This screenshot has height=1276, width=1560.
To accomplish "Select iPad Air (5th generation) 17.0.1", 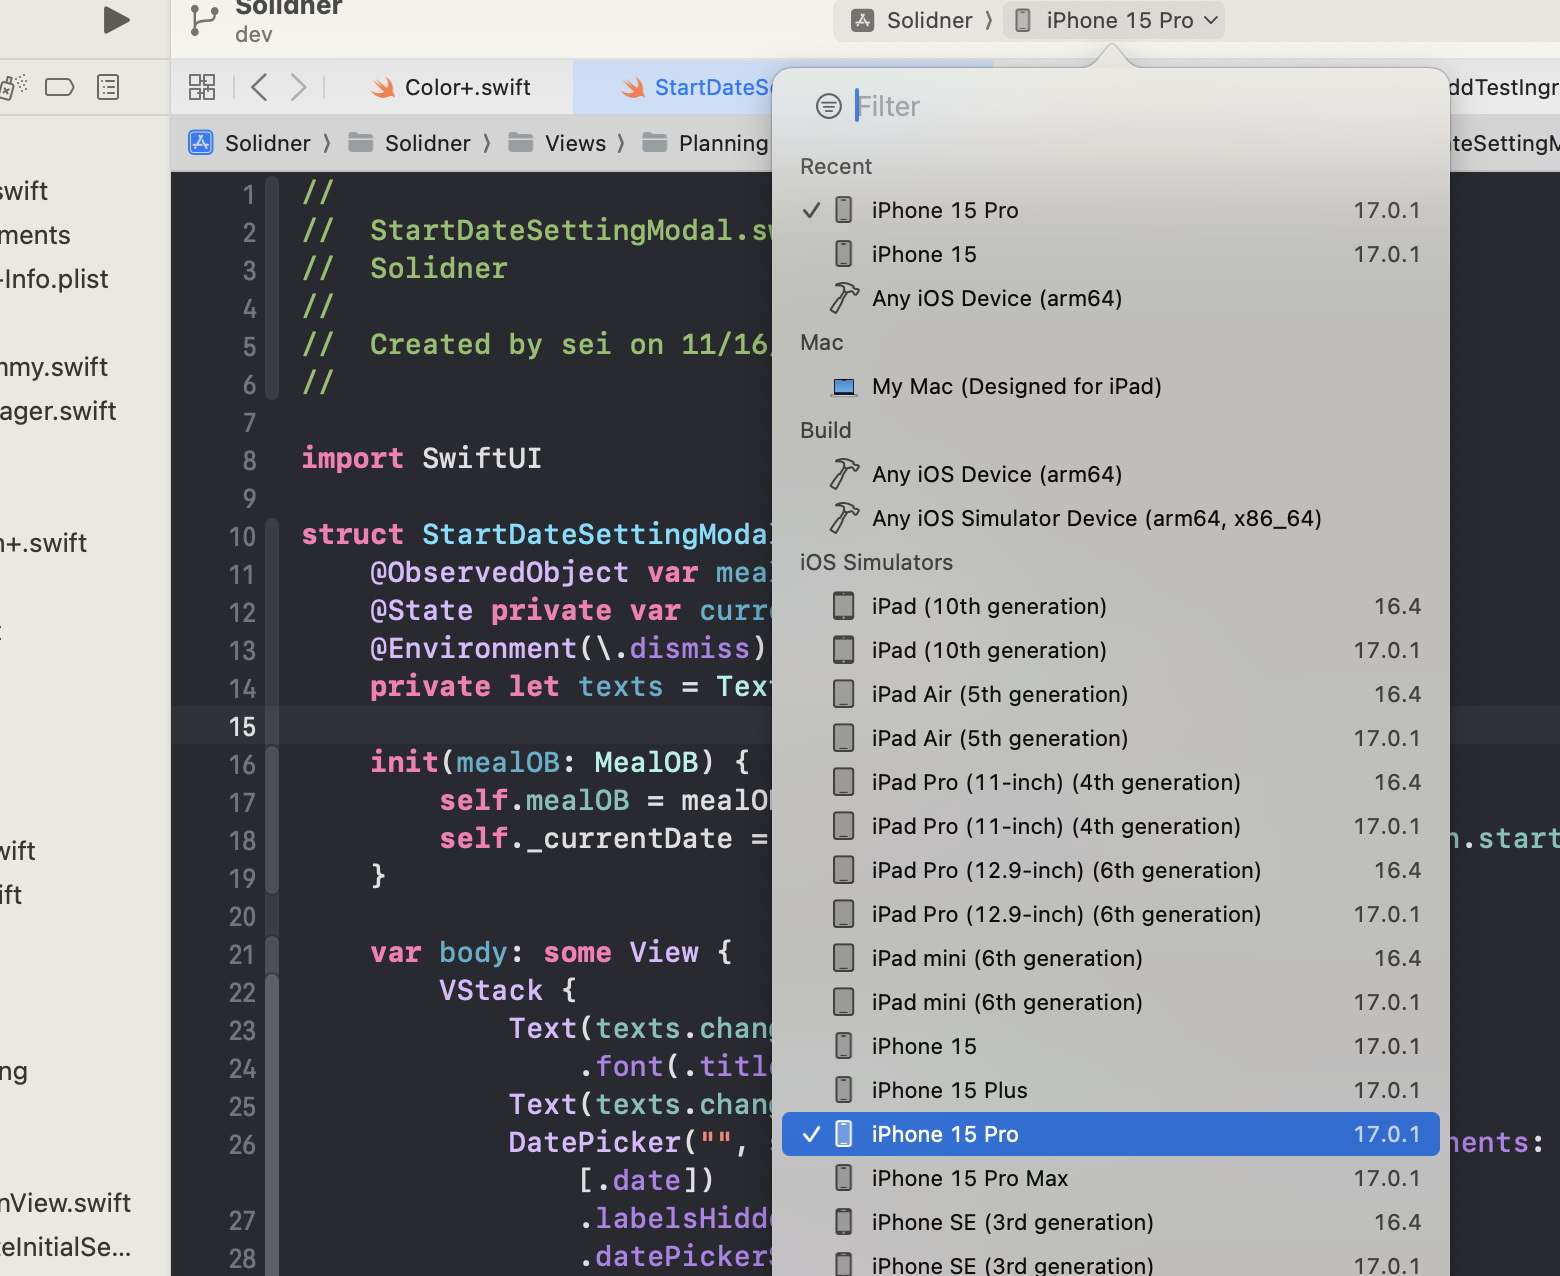I will (1110, 738).
